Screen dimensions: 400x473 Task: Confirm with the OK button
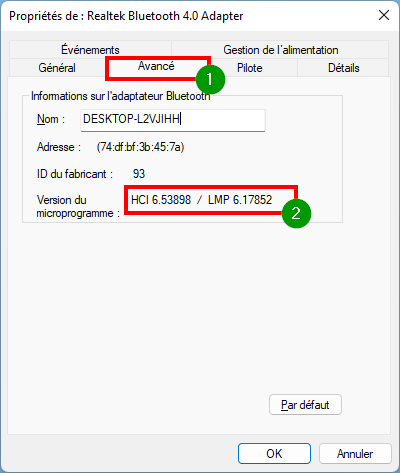[274, 453]
